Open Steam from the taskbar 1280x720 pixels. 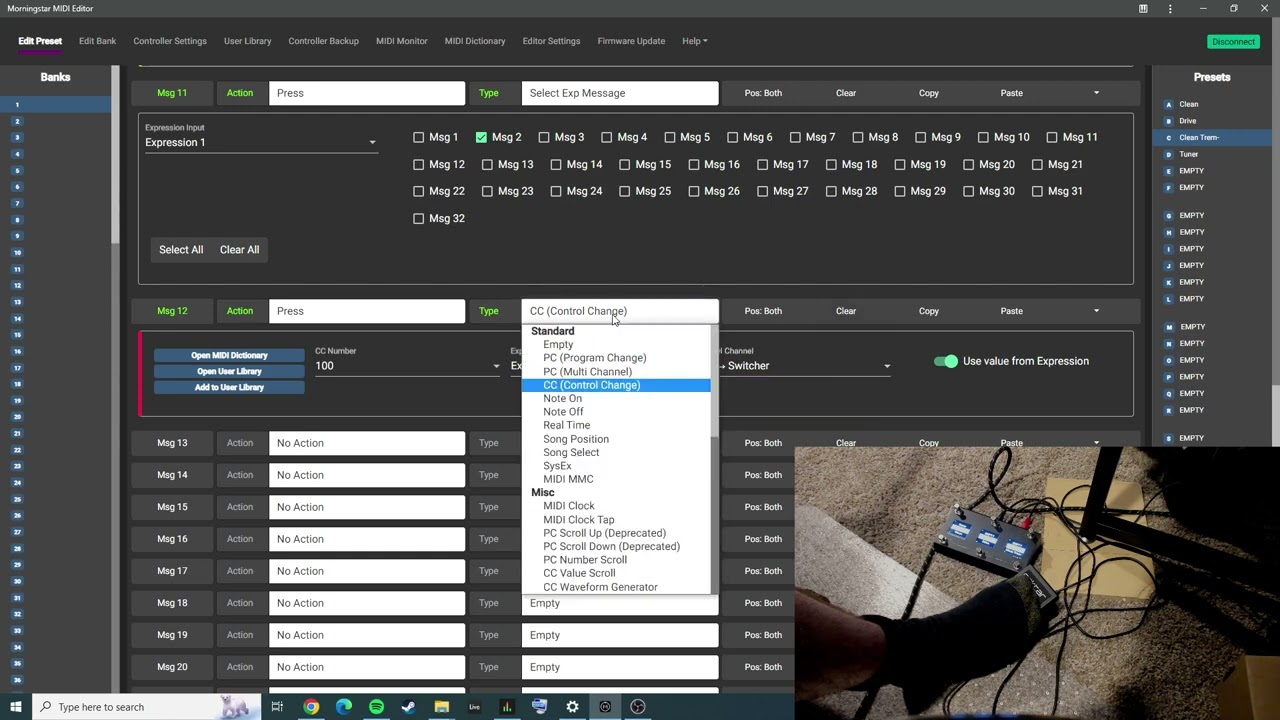click(408, 707)
